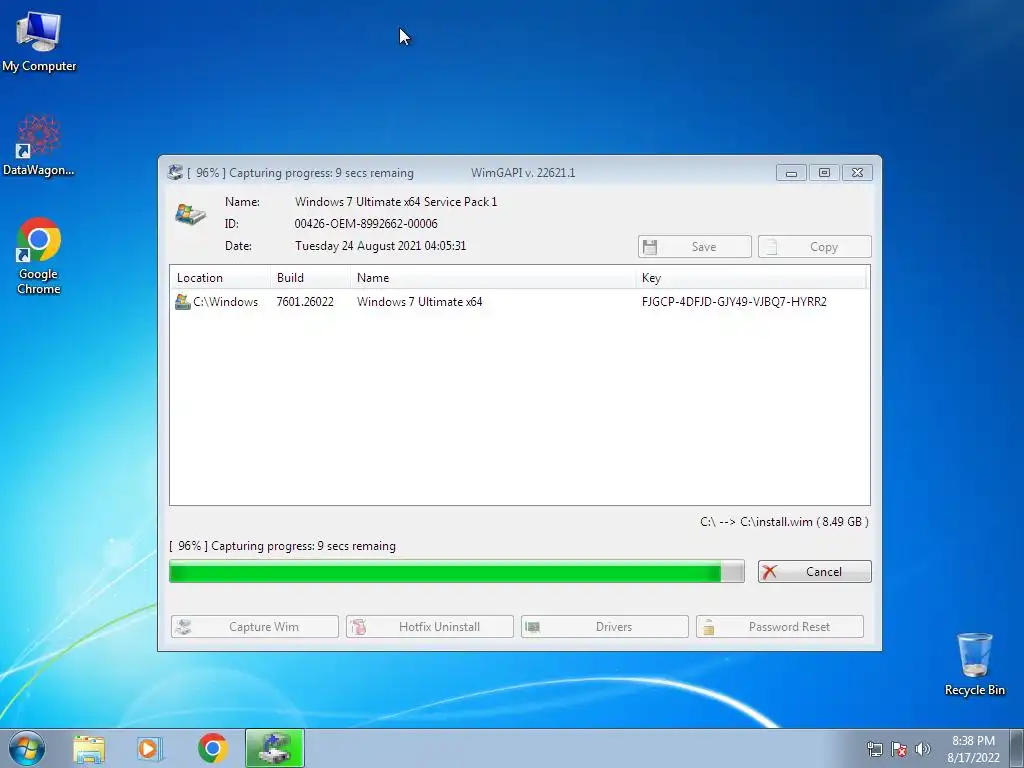The width and height of the screenshot is (1024, 768).
Task: Select the C:\Windows list entry
Action: click(x=519, y=302)
